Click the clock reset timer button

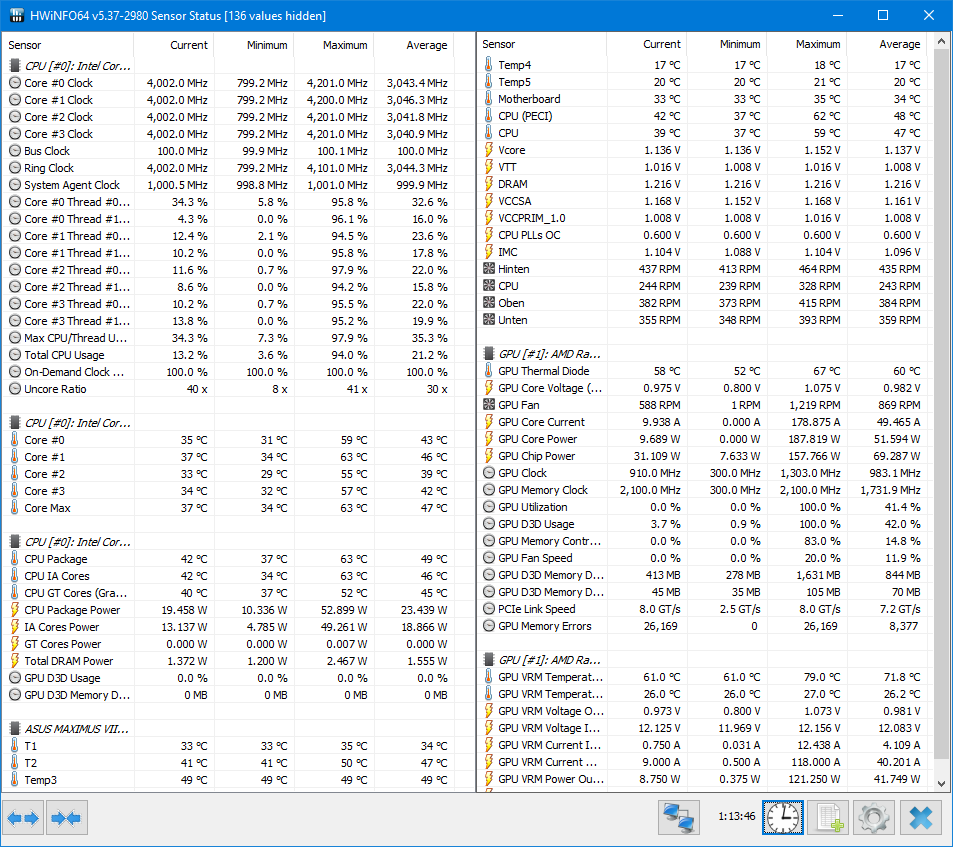783,819
